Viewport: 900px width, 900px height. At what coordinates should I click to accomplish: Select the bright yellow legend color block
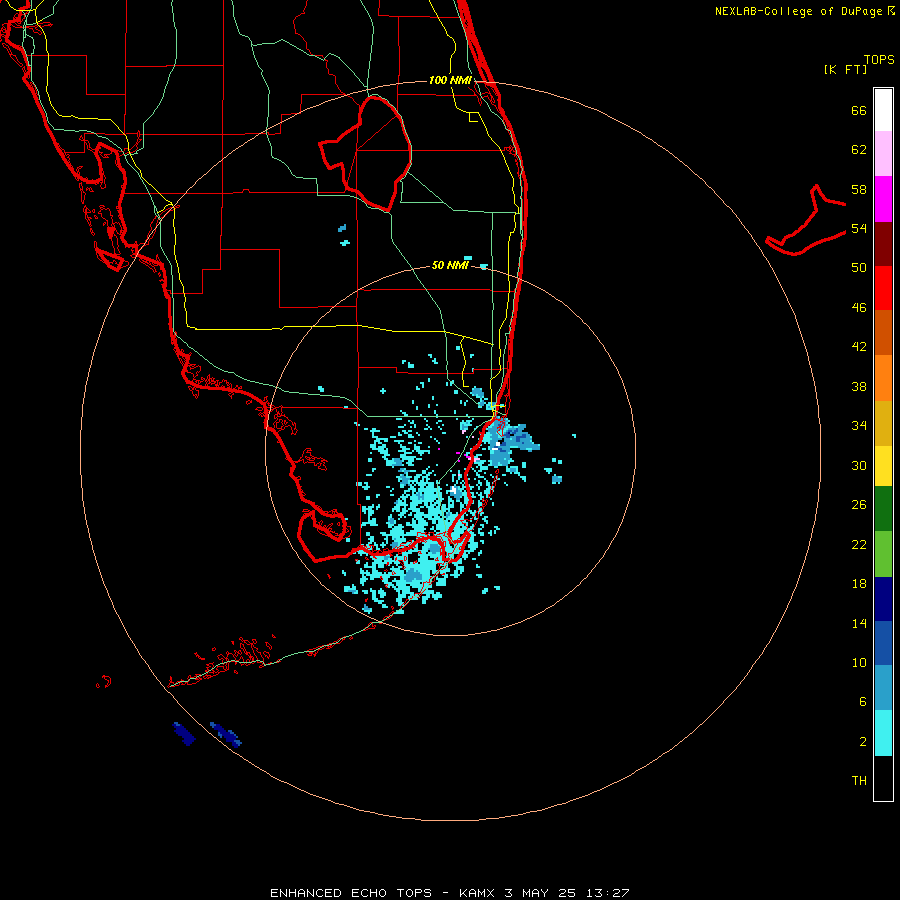point(883,466)
